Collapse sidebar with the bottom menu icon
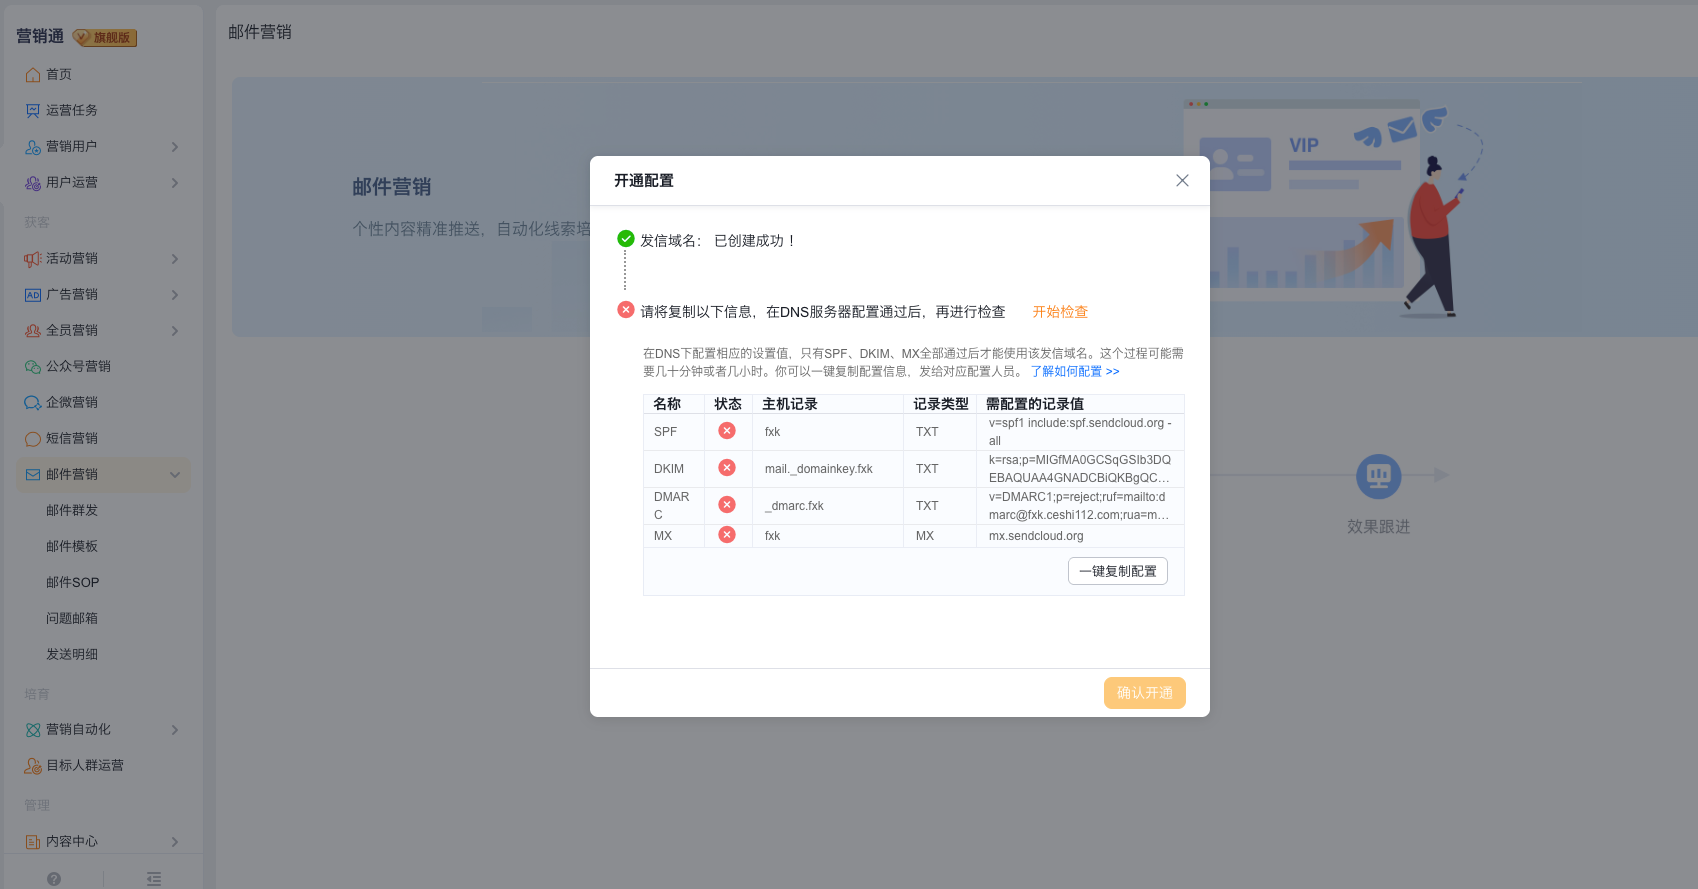Image resolution: width=1698 pixels, height=889 pixels. coord(153,879)
